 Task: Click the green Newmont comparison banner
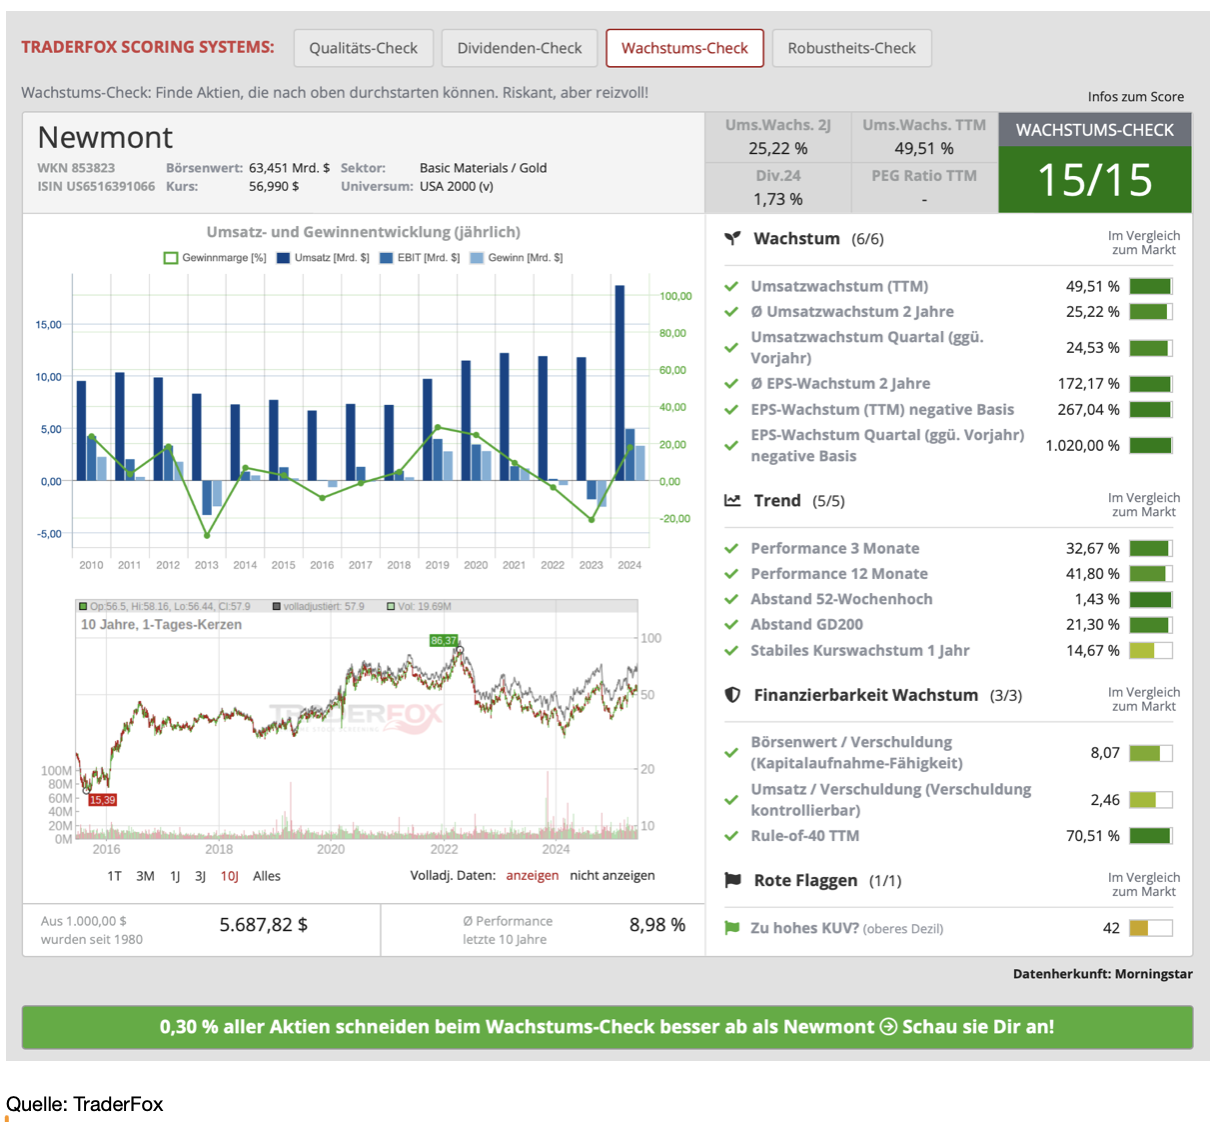[x=607, y=1027]
